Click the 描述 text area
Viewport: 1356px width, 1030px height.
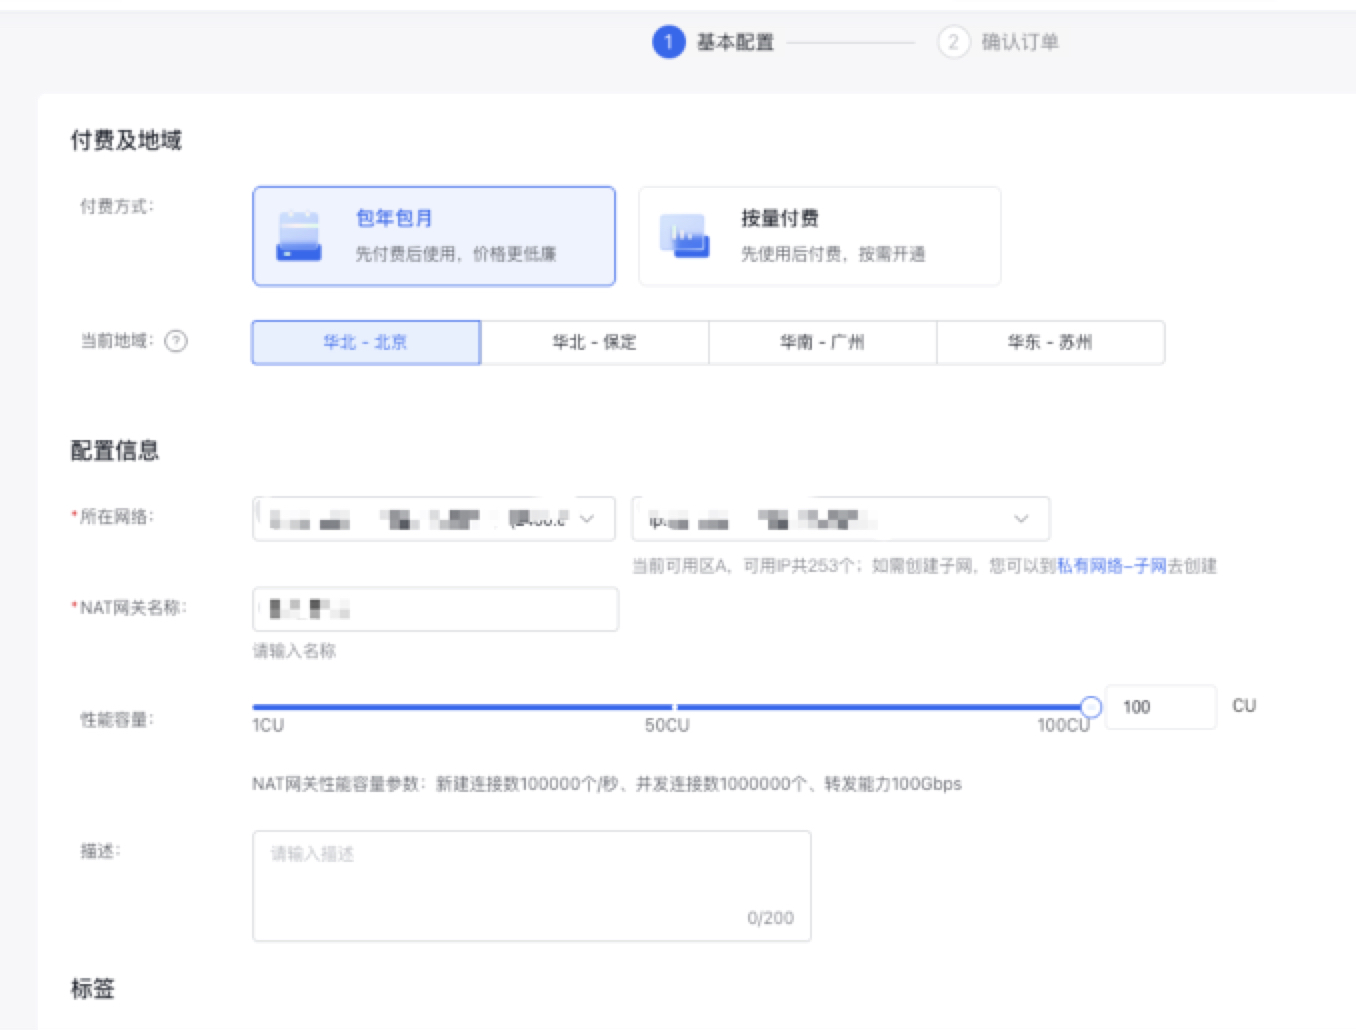tap(531, 885)
